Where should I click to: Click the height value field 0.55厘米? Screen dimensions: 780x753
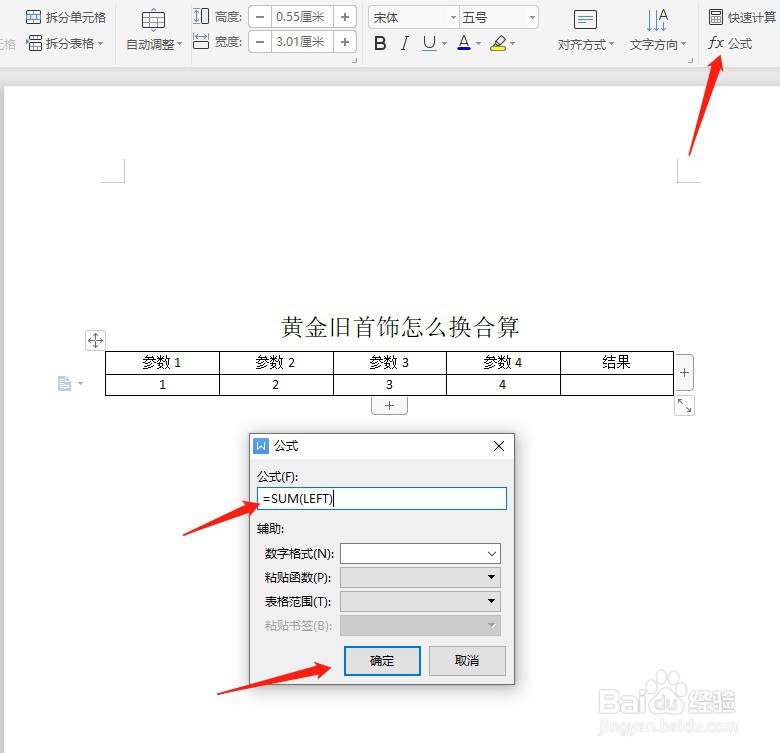pyautogui.click(x=302, y=17)
